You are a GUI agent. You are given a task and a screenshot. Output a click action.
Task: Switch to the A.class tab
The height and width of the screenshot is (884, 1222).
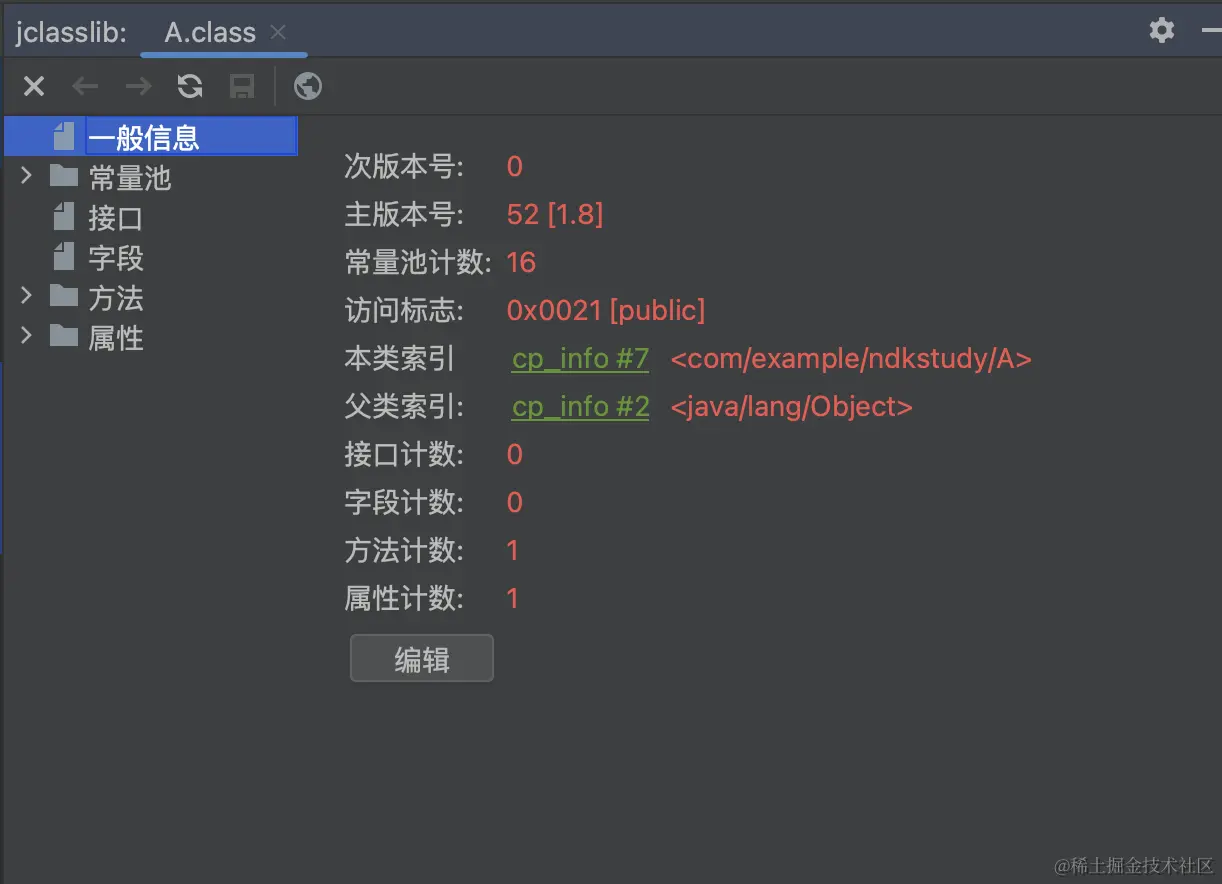click(208, 31)
